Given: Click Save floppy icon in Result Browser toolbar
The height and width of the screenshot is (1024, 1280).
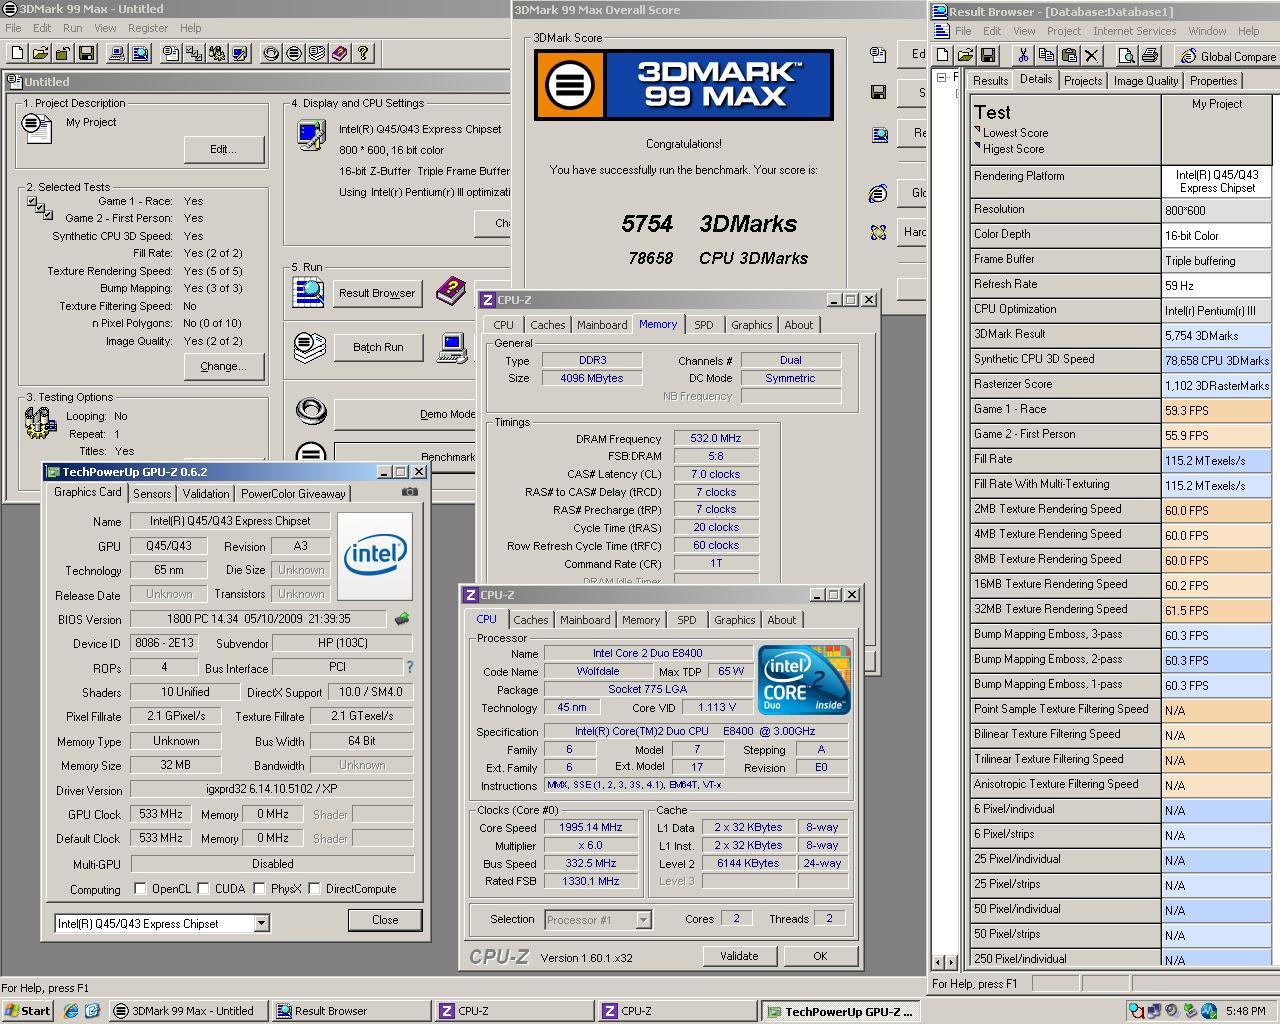Looking at the screenshot, I should (x=988, y=56).
